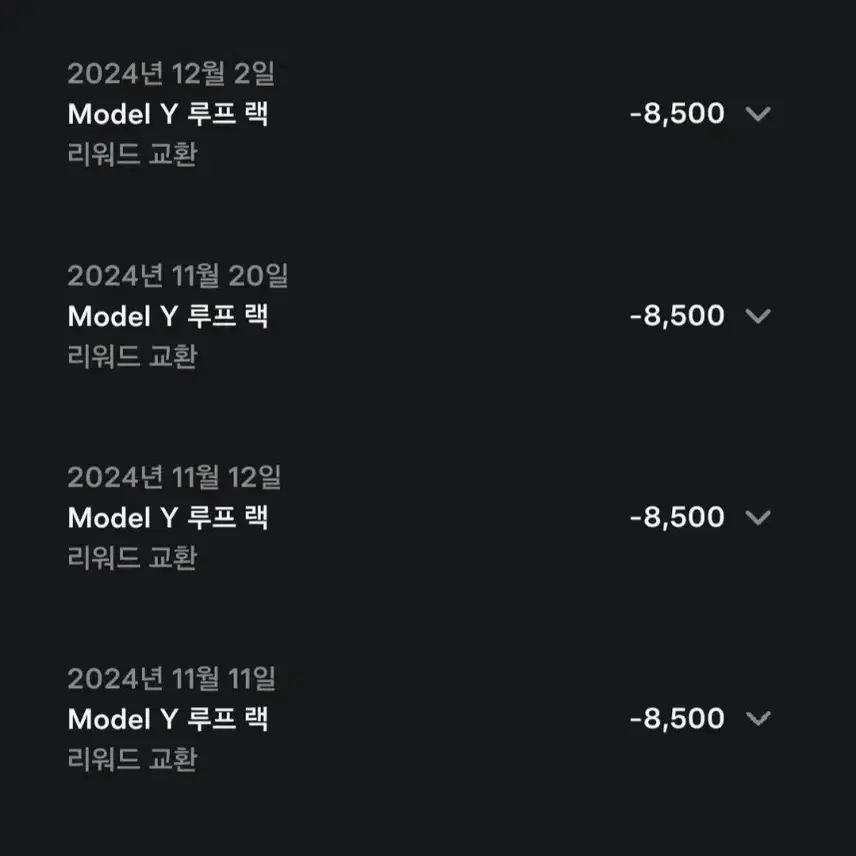Click 리워드 교환 label of November 11 entry
Image resolution: width=856 pixels, height=856 pixels.
point(132,759)
